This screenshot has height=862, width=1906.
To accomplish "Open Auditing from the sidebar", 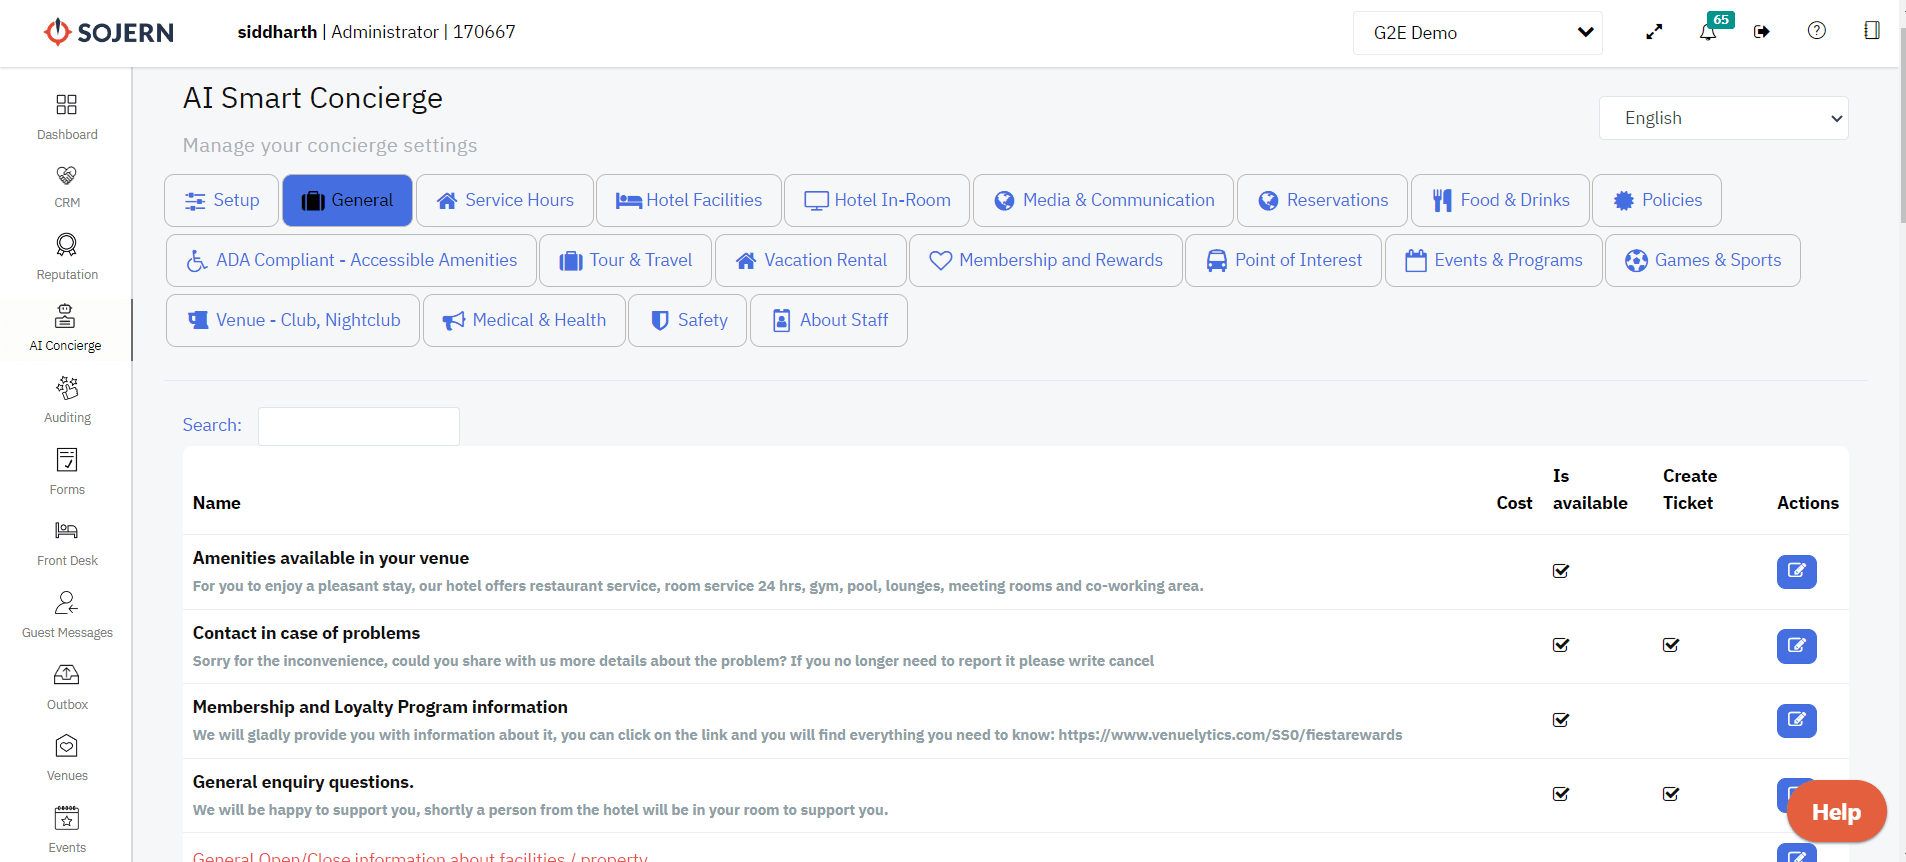I will tap(67, 399).
